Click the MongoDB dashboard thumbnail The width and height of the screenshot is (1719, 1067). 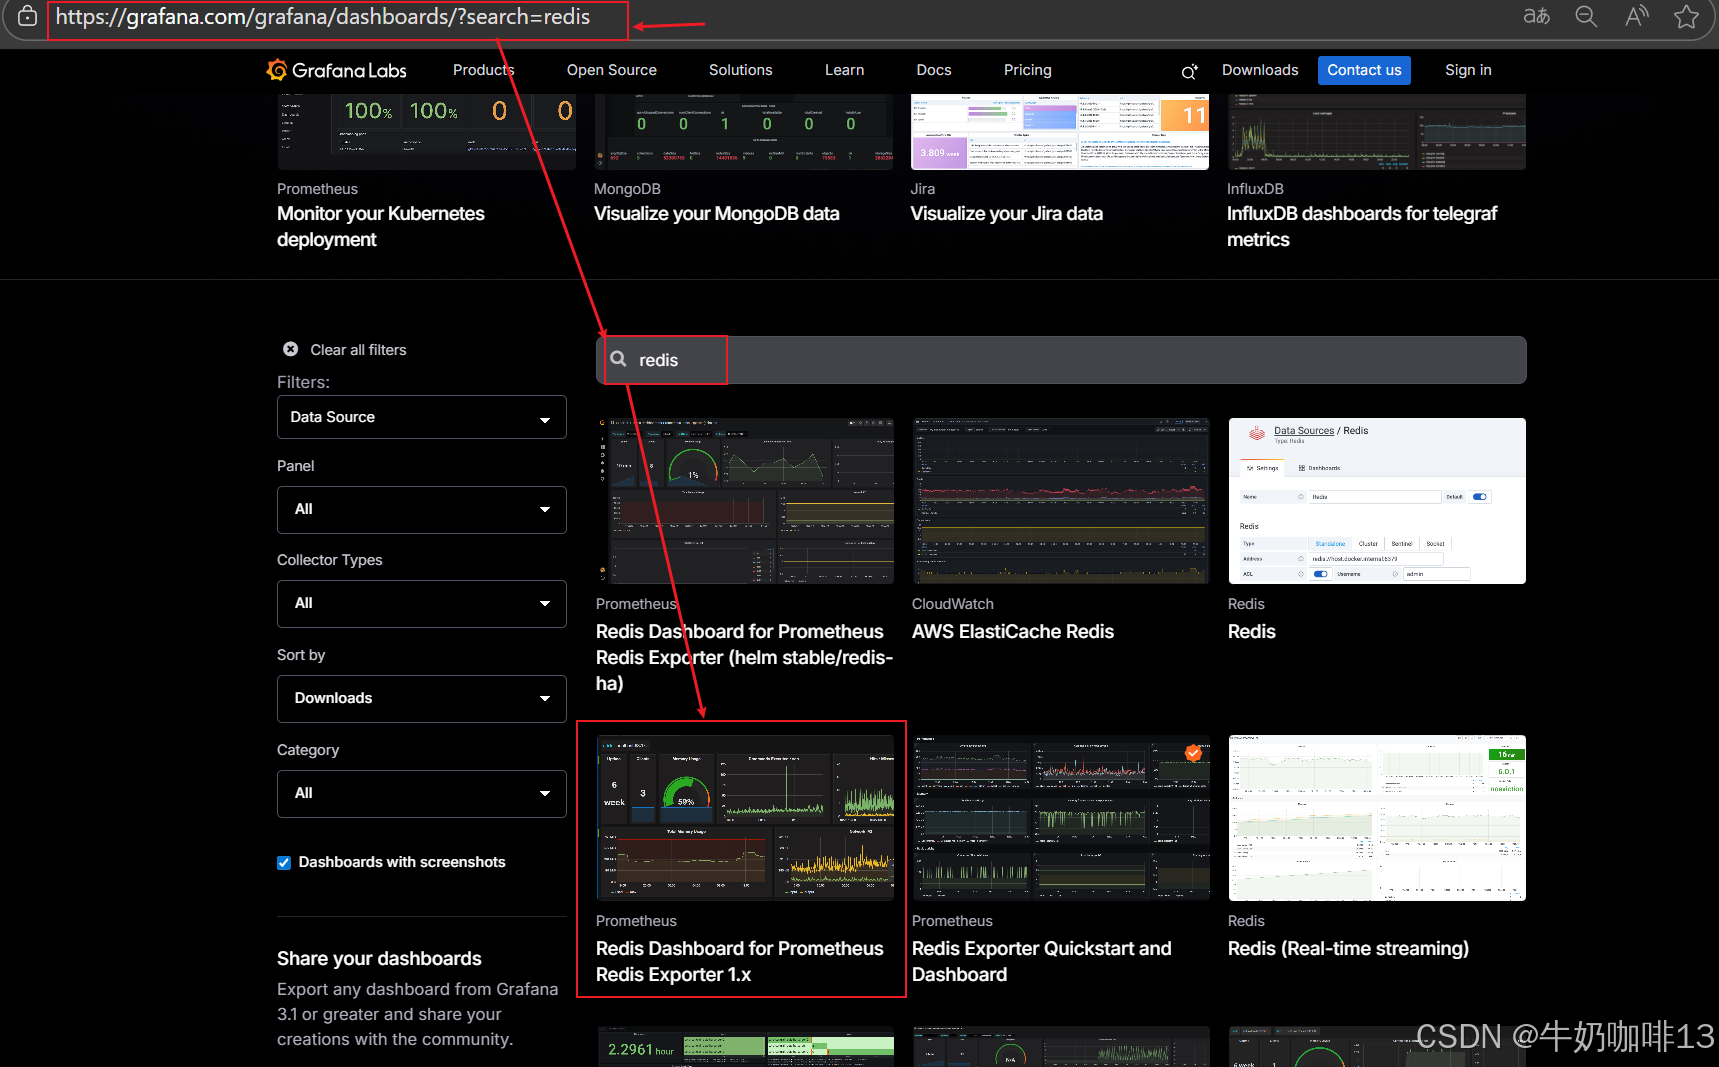[x=743, y=132]
